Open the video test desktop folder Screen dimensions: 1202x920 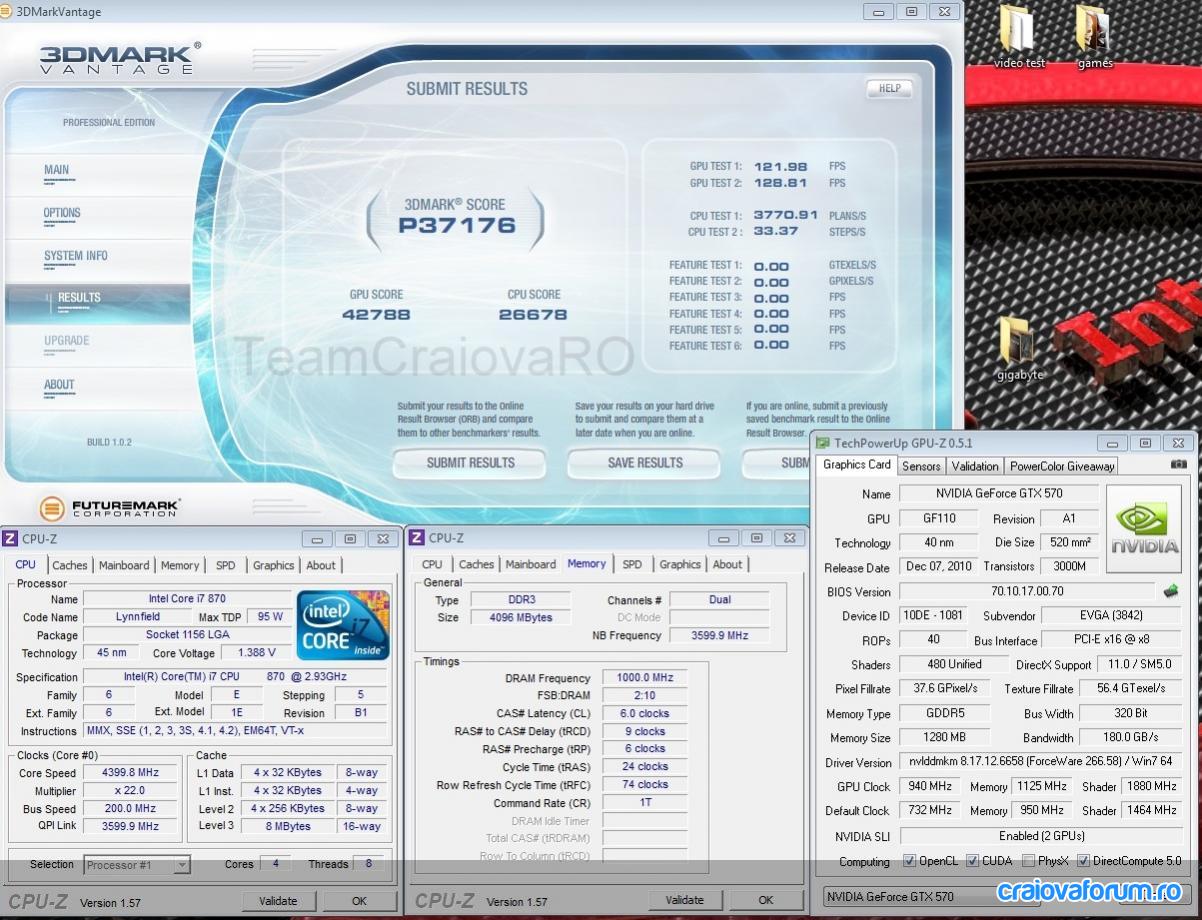click(1018, 38)
